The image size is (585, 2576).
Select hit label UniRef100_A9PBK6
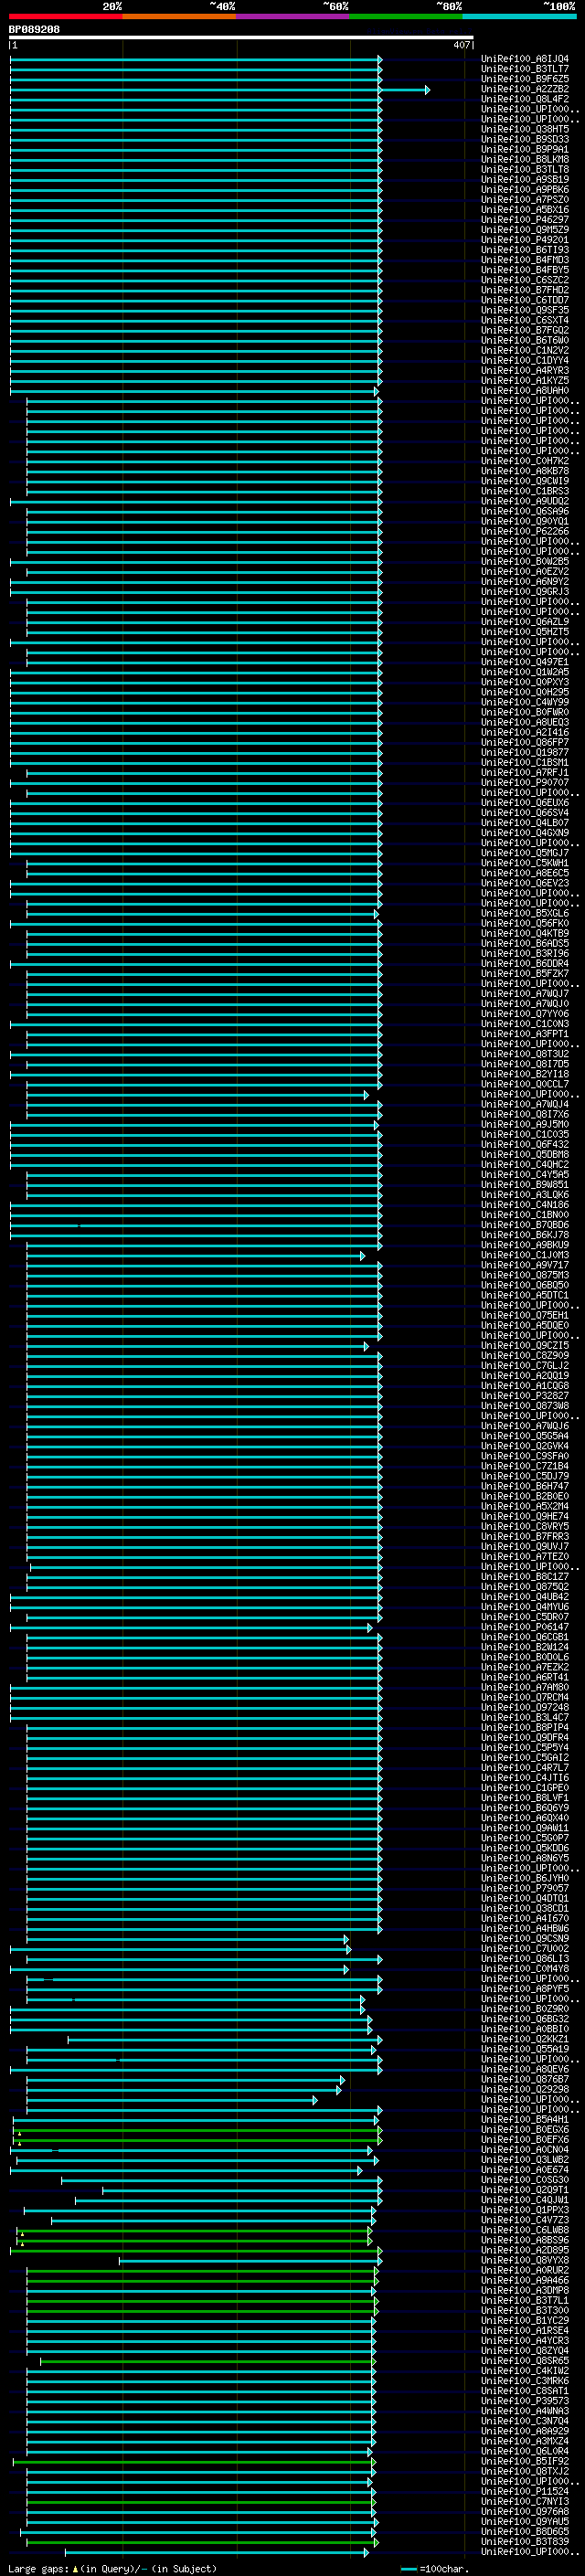point(524,189)
